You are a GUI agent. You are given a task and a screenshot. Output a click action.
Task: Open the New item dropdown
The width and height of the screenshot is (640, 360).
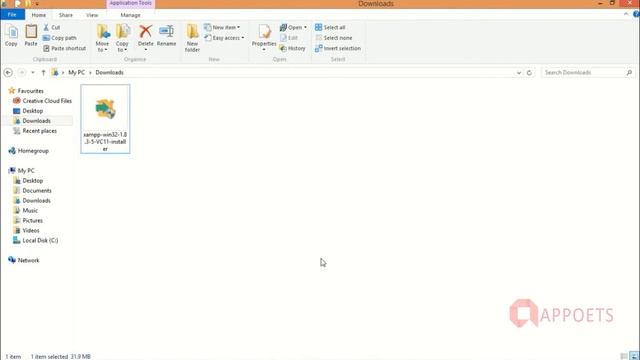pyautogui.click(x=222, y=27)
